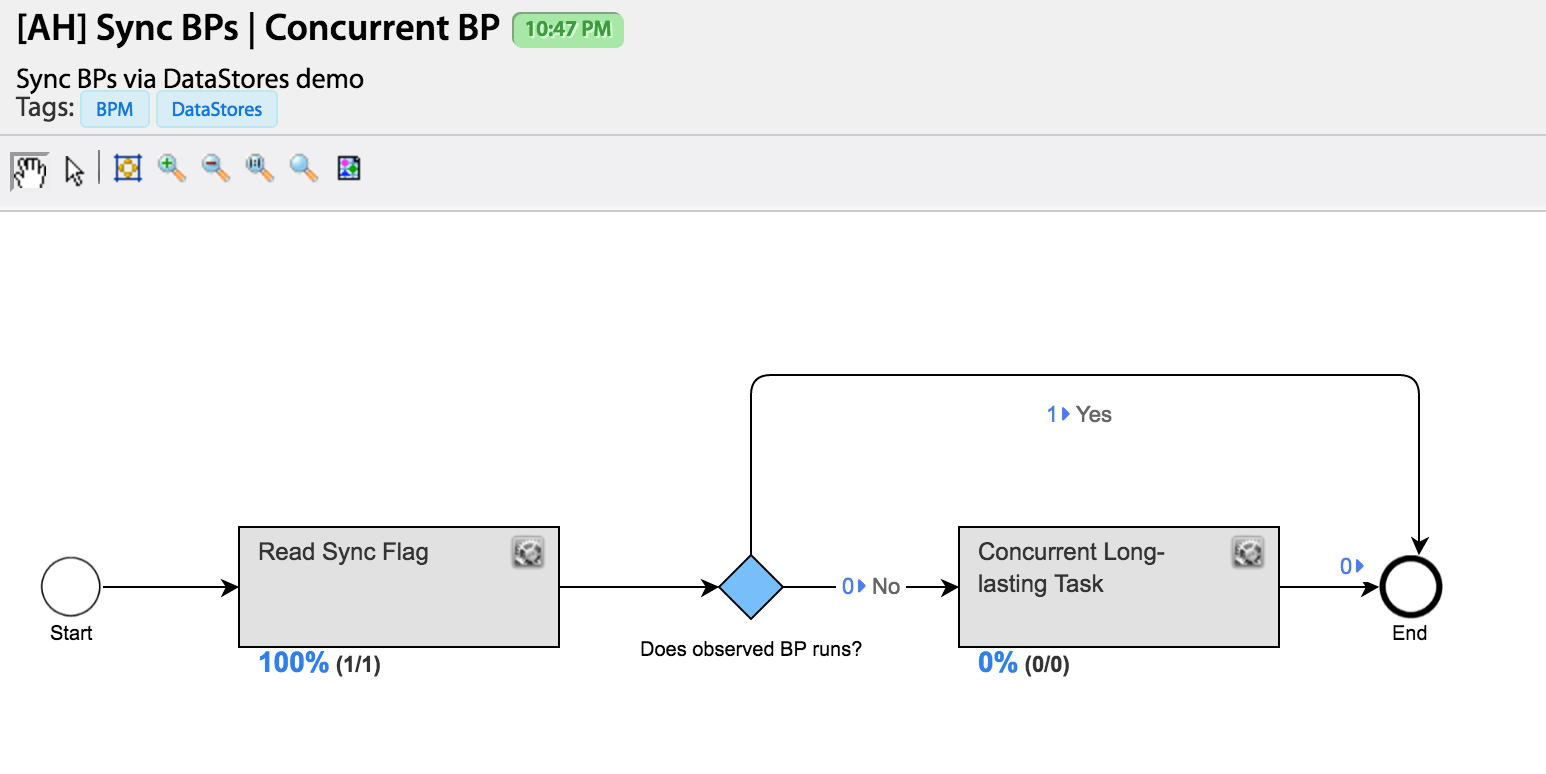
Task: Click the 0% (0/0) statistic
Action: point(1023,663)
